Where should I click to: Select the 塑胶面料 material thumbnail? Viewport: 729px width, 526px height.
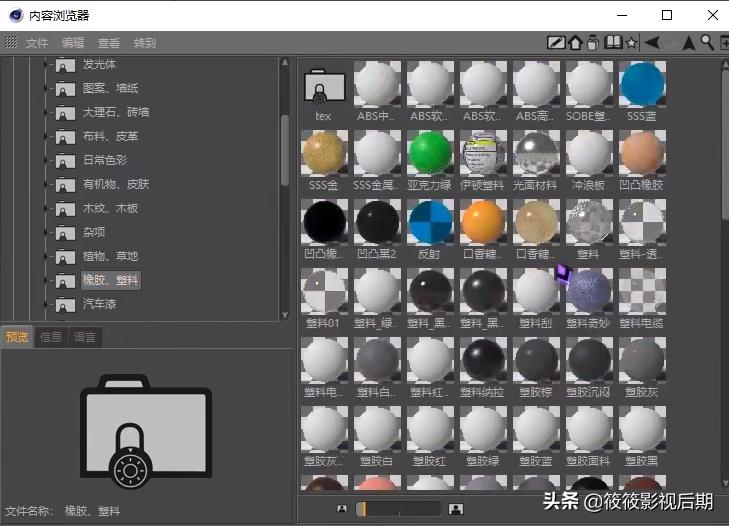tap(589, 429)
